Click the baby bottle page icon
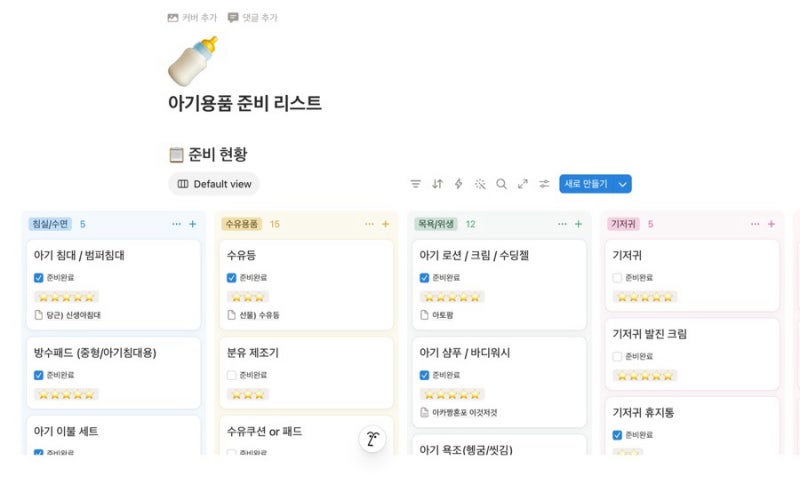The width and height of the screenshot is (800, 484). [193, 61]
